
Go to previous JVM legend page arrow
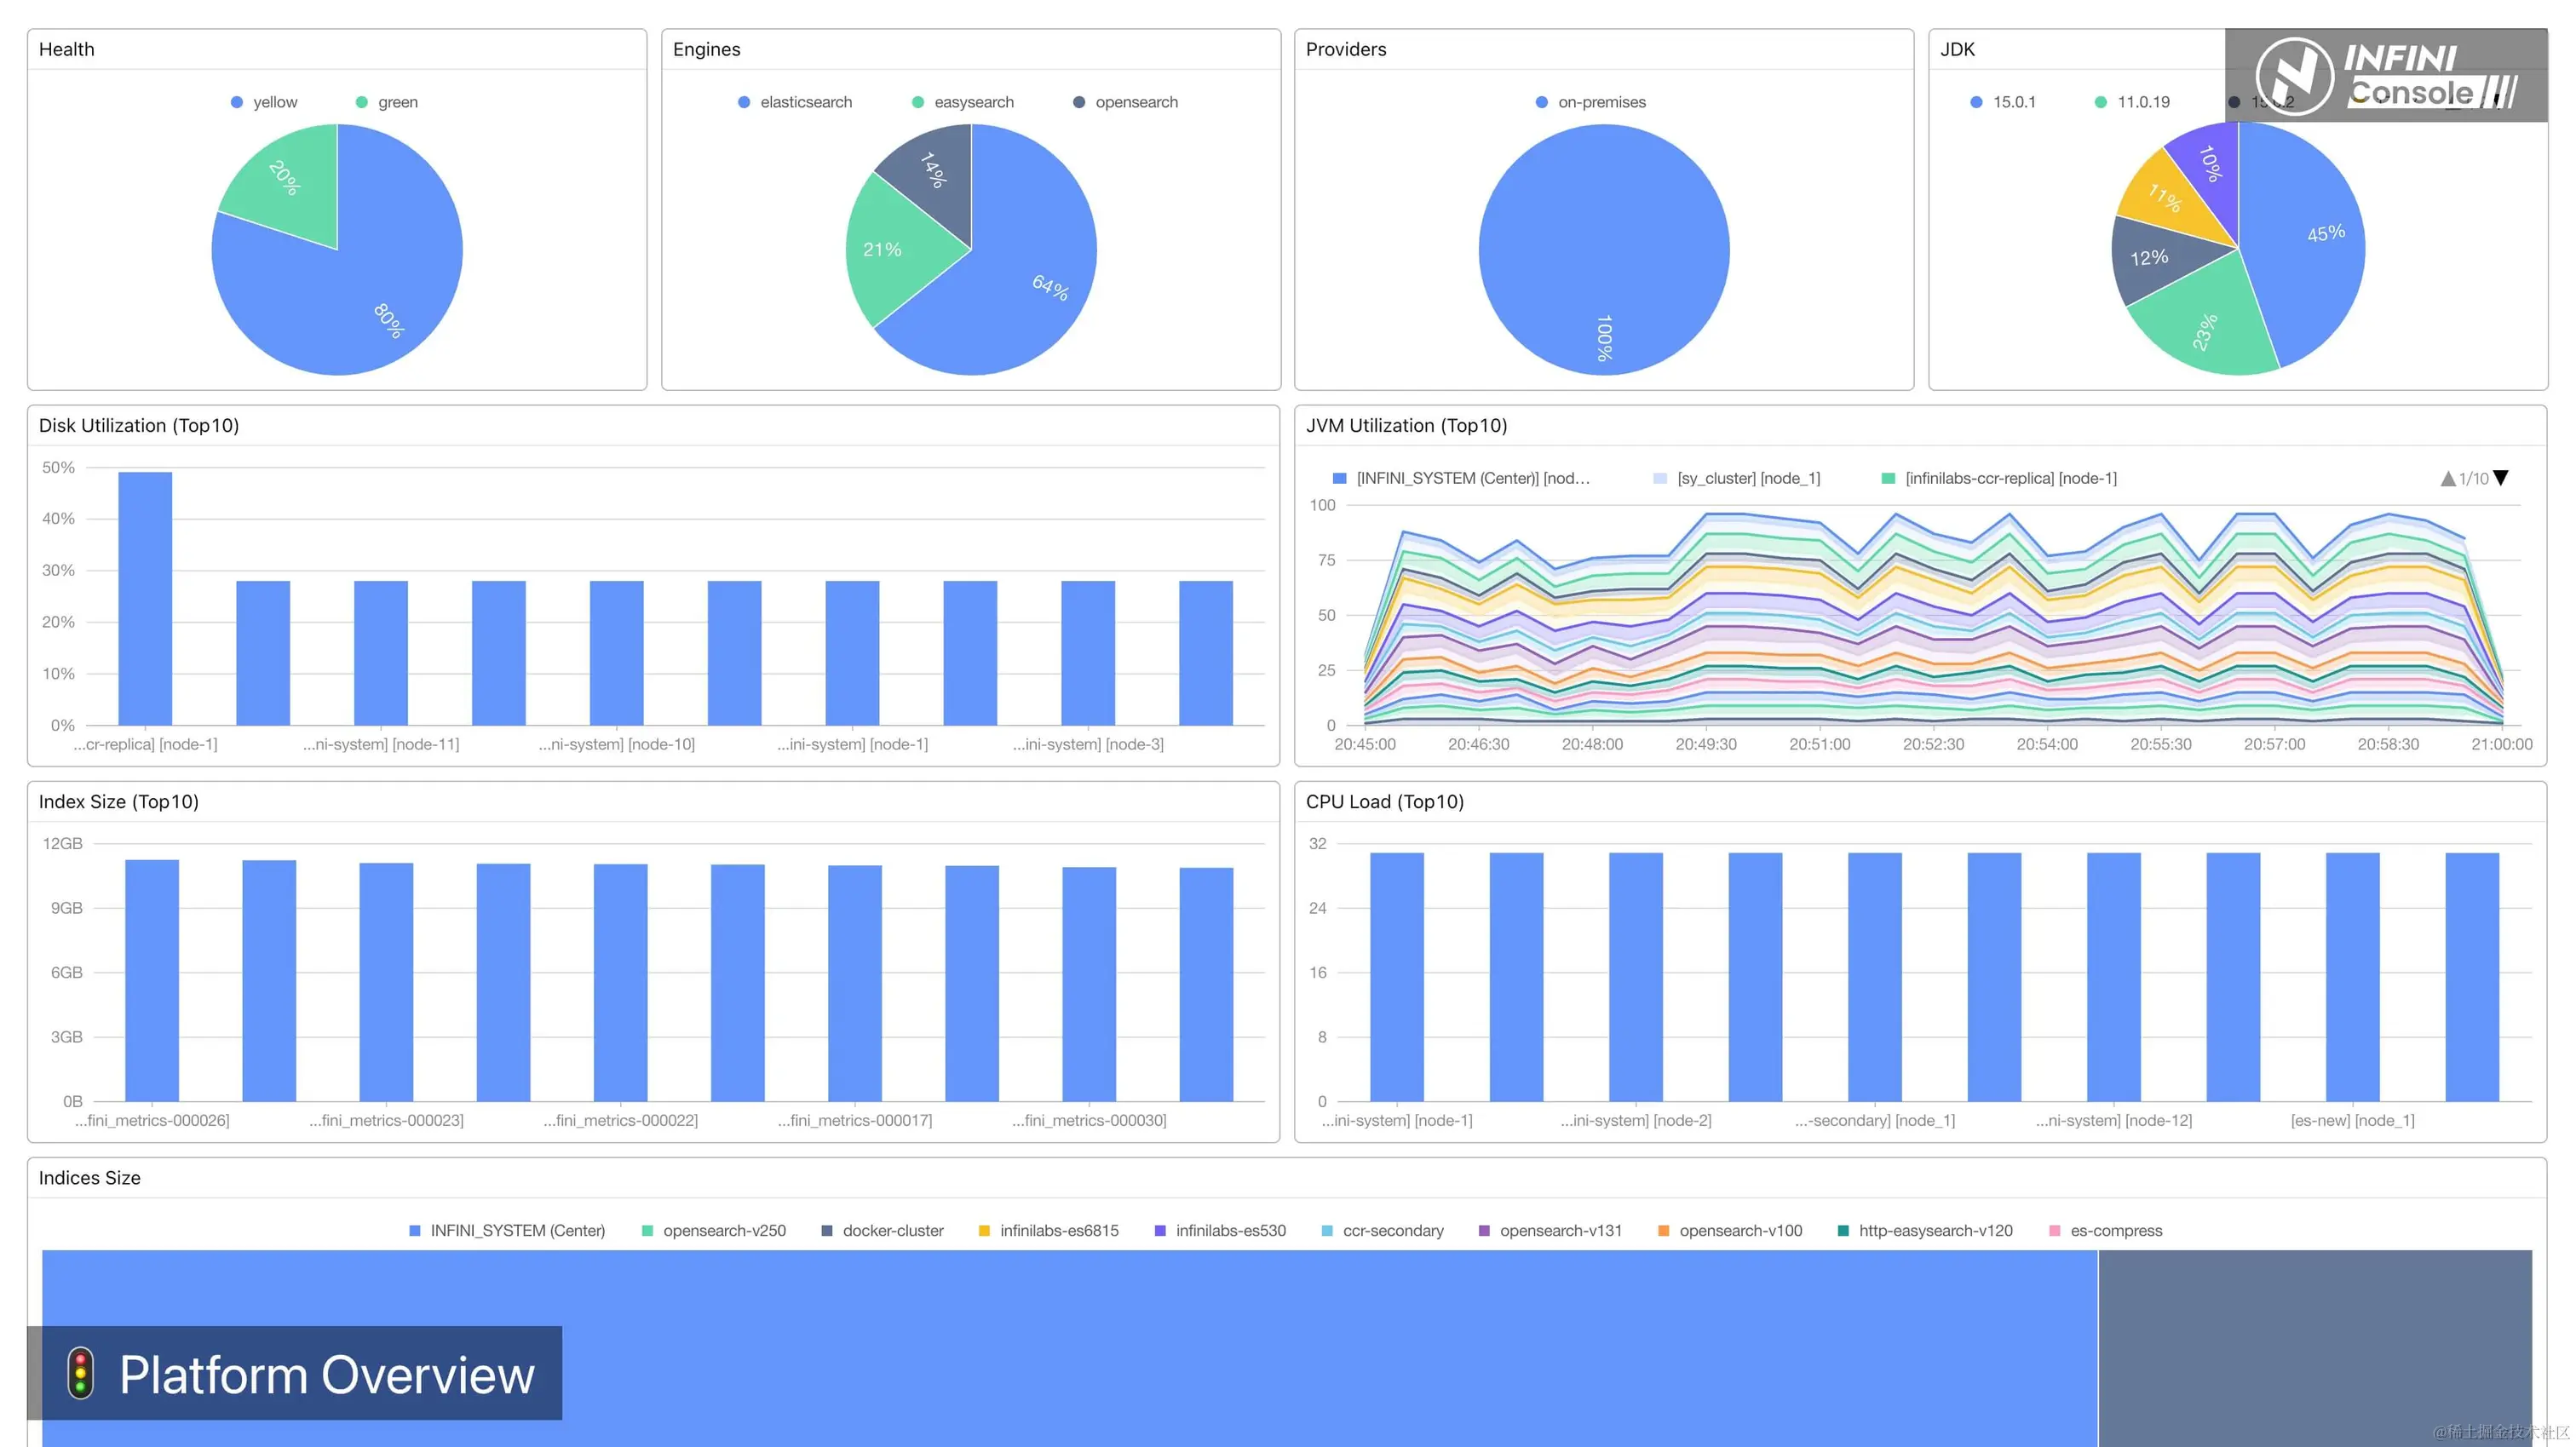click(2447, 478)
